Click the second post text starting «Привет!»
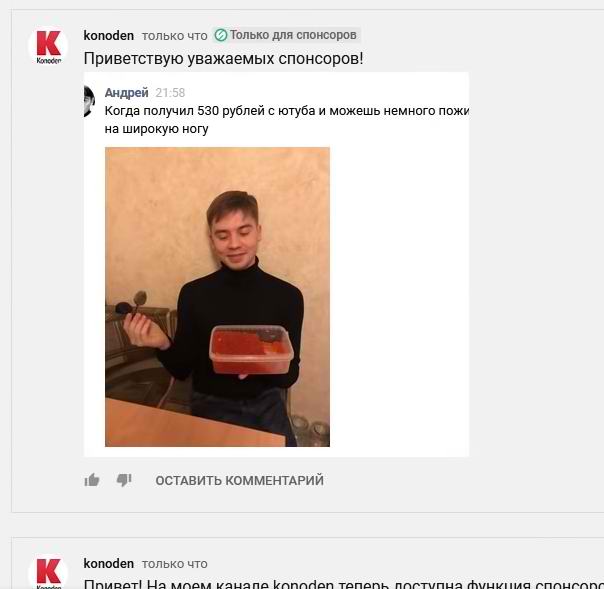 (344, 584)
